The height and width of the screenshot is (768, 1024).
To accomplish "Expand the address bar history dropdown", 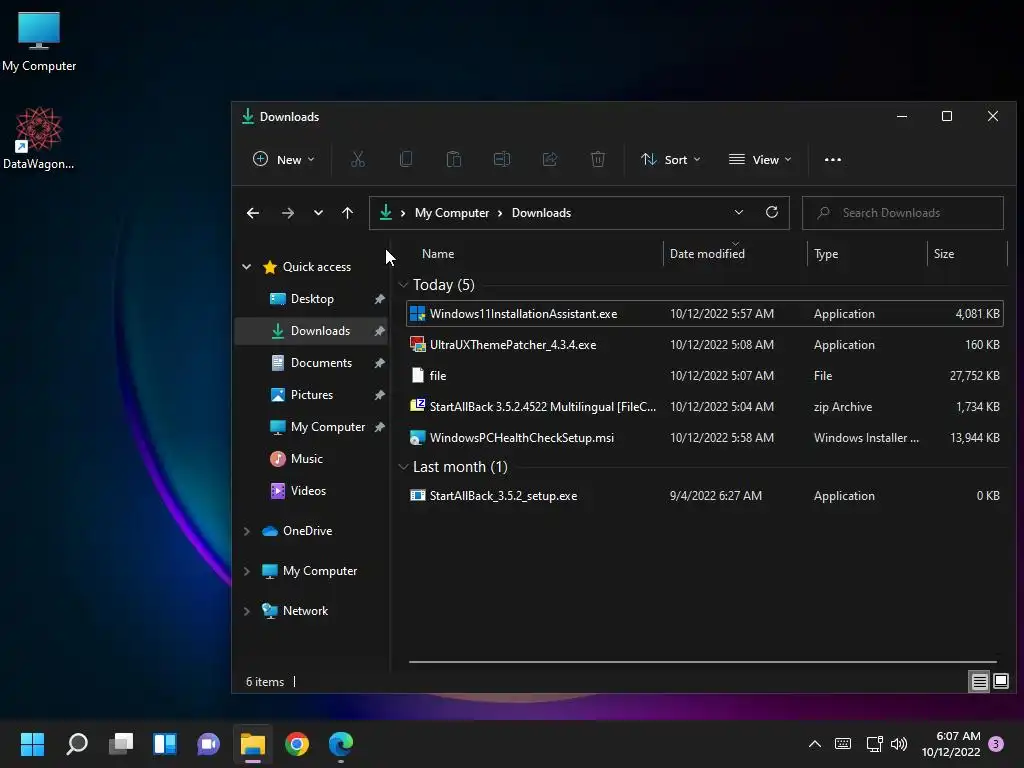I will click(739, 212).
